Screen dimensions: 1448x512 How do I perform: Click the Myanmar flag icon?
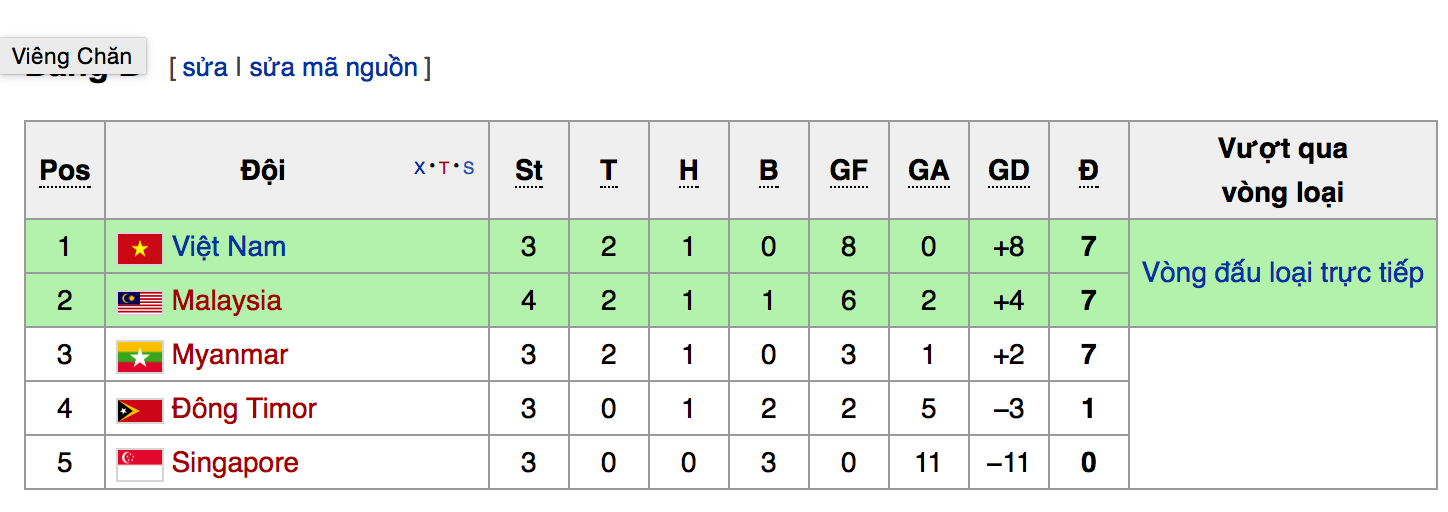(x=139, y=356)
